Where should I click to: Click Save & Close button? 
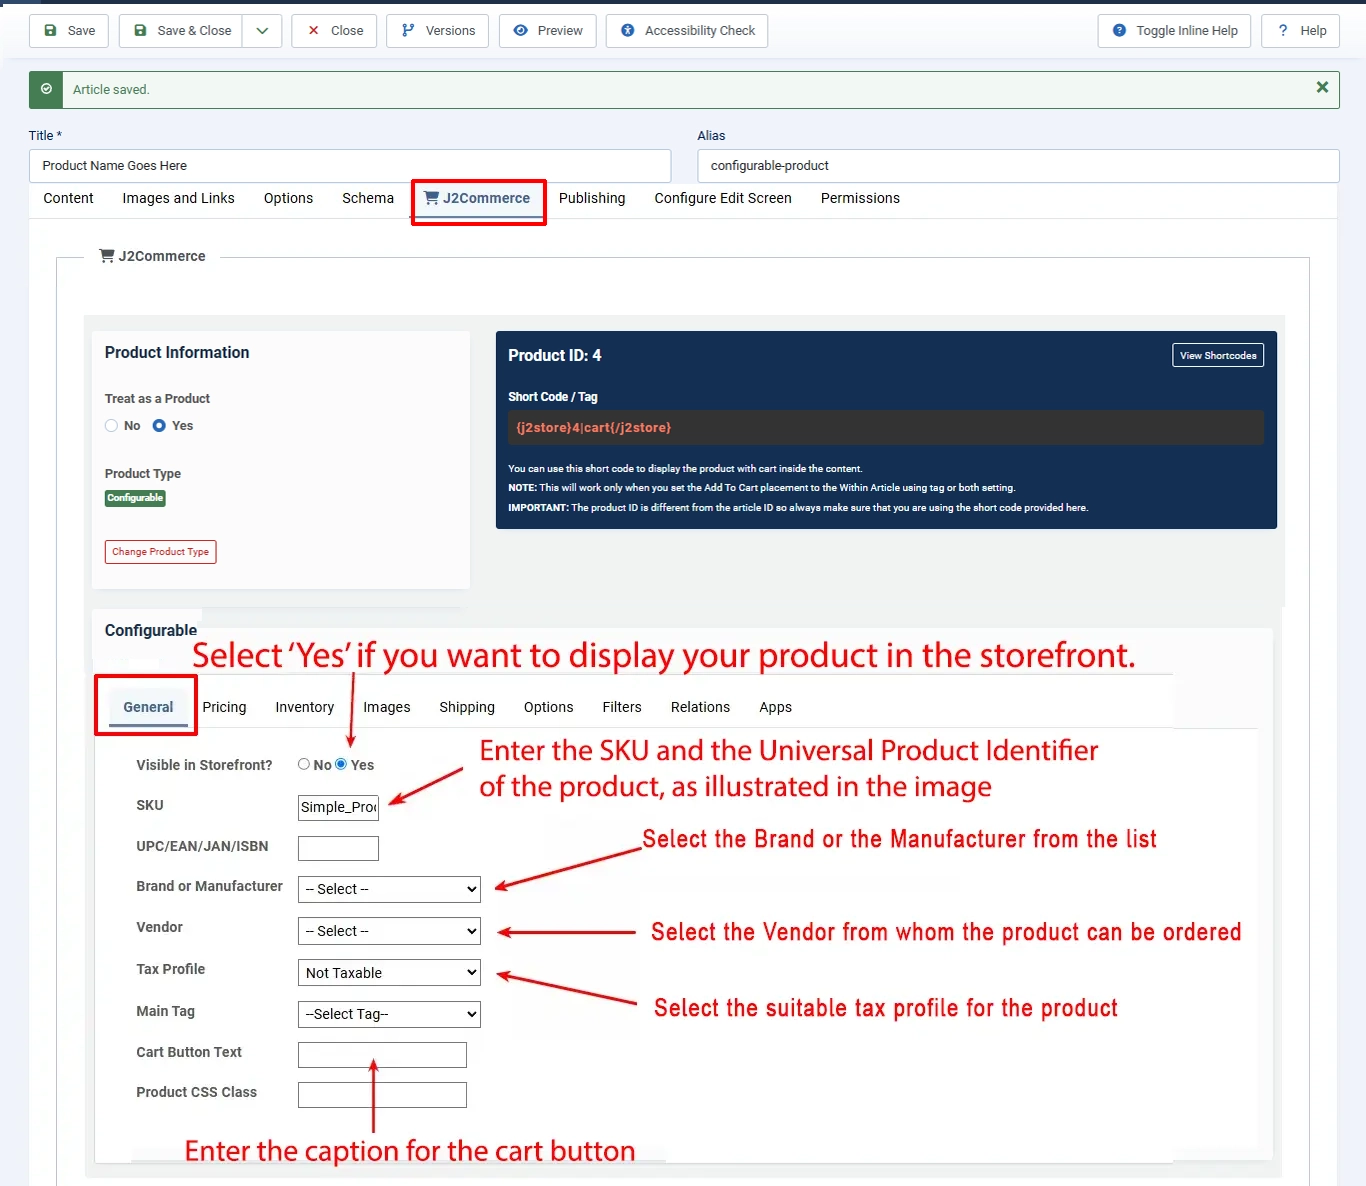(181, 31)
